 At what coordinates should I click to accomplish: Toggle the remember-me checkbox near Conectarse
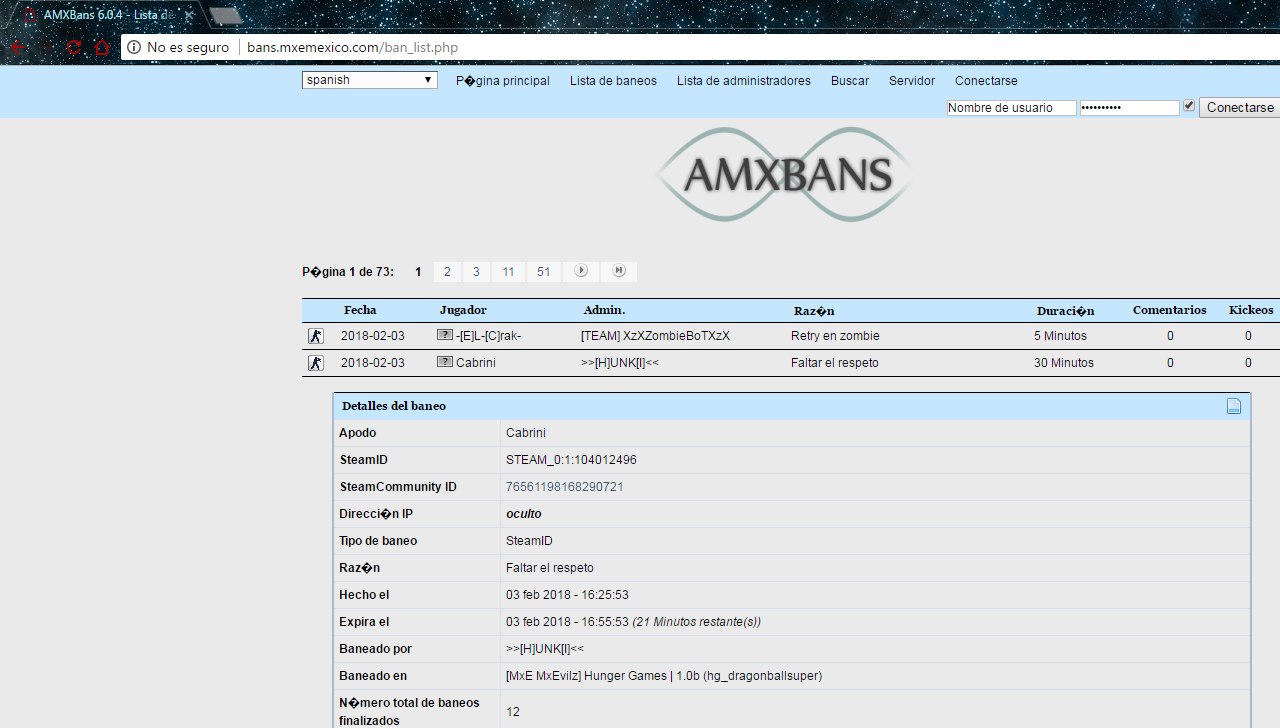[x=1189, y=105]
